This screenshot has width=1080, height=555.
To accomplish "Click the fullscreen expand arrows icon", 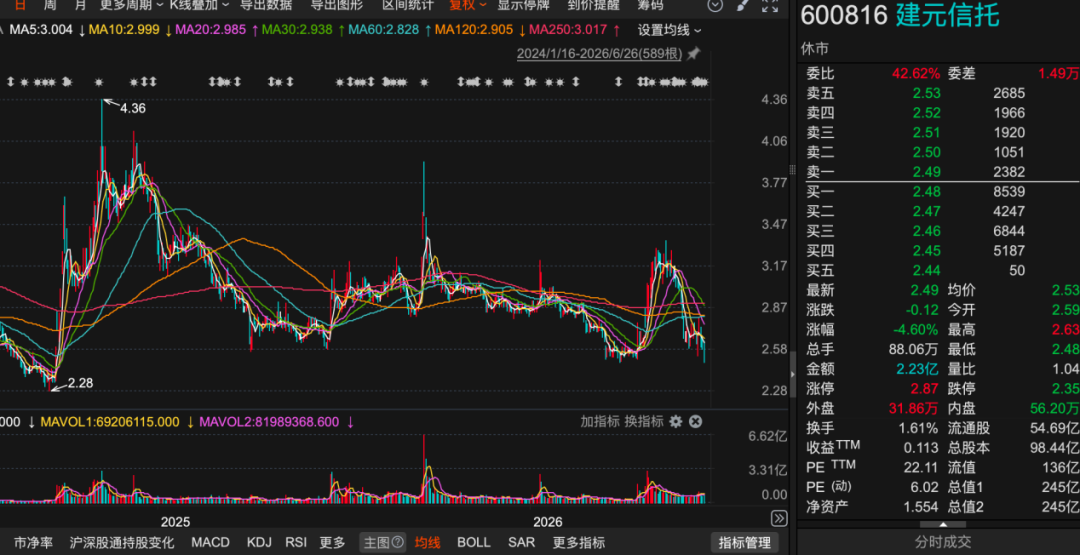I will pyautogui.click(x=770, y=6).
